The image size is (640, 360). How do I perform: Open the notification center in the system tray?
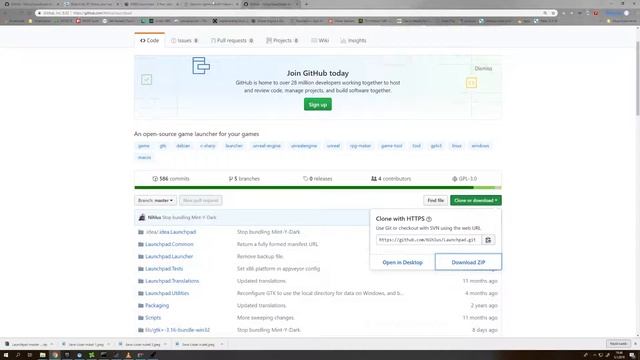632,355
